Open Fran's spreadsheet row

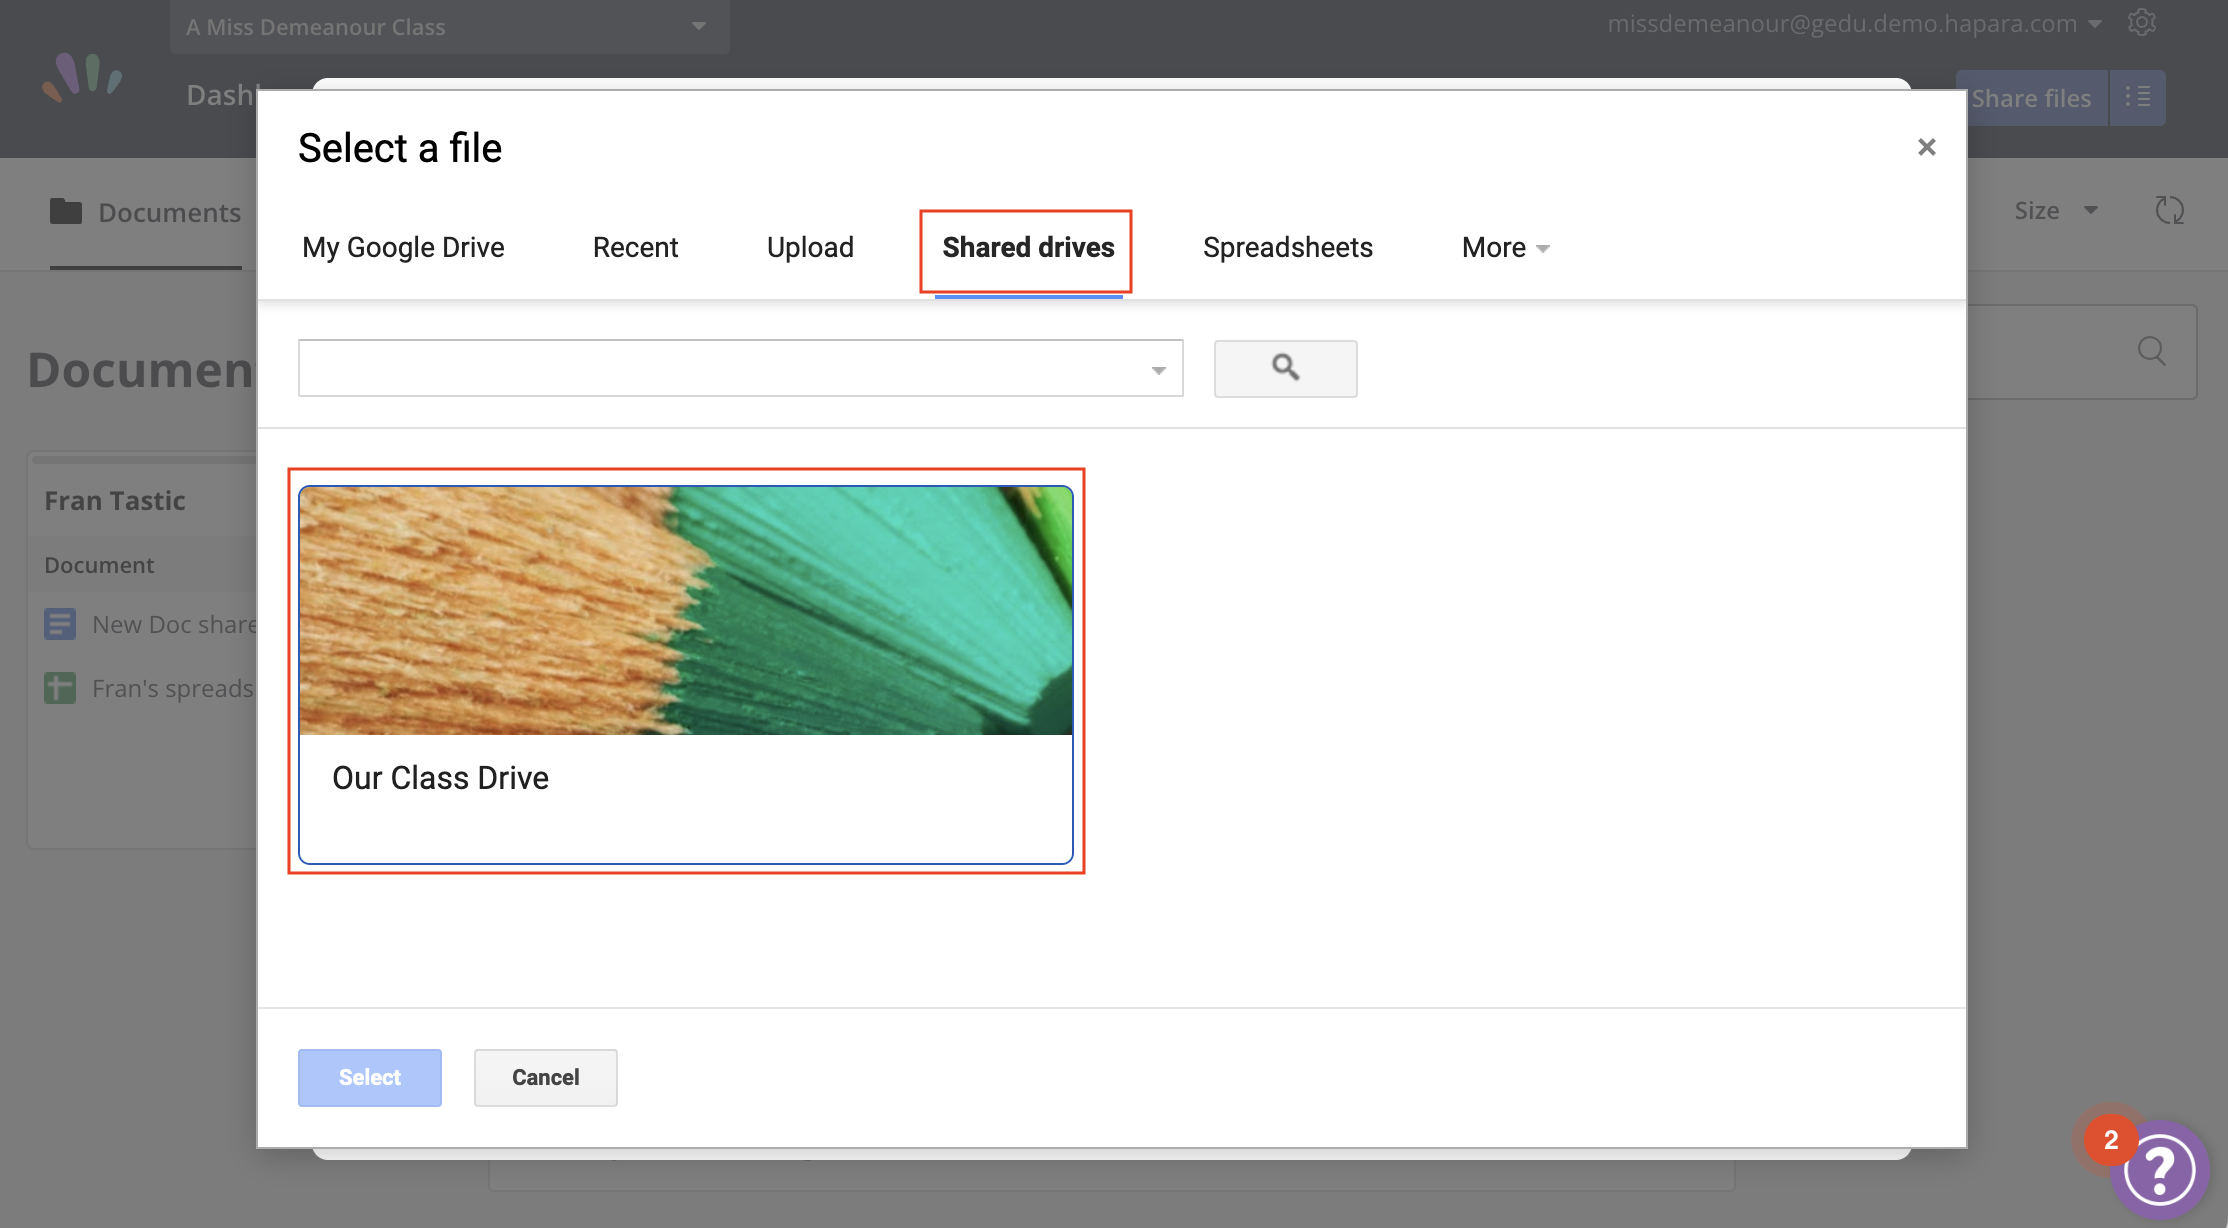pyautogui.click(x=149, y=688)
